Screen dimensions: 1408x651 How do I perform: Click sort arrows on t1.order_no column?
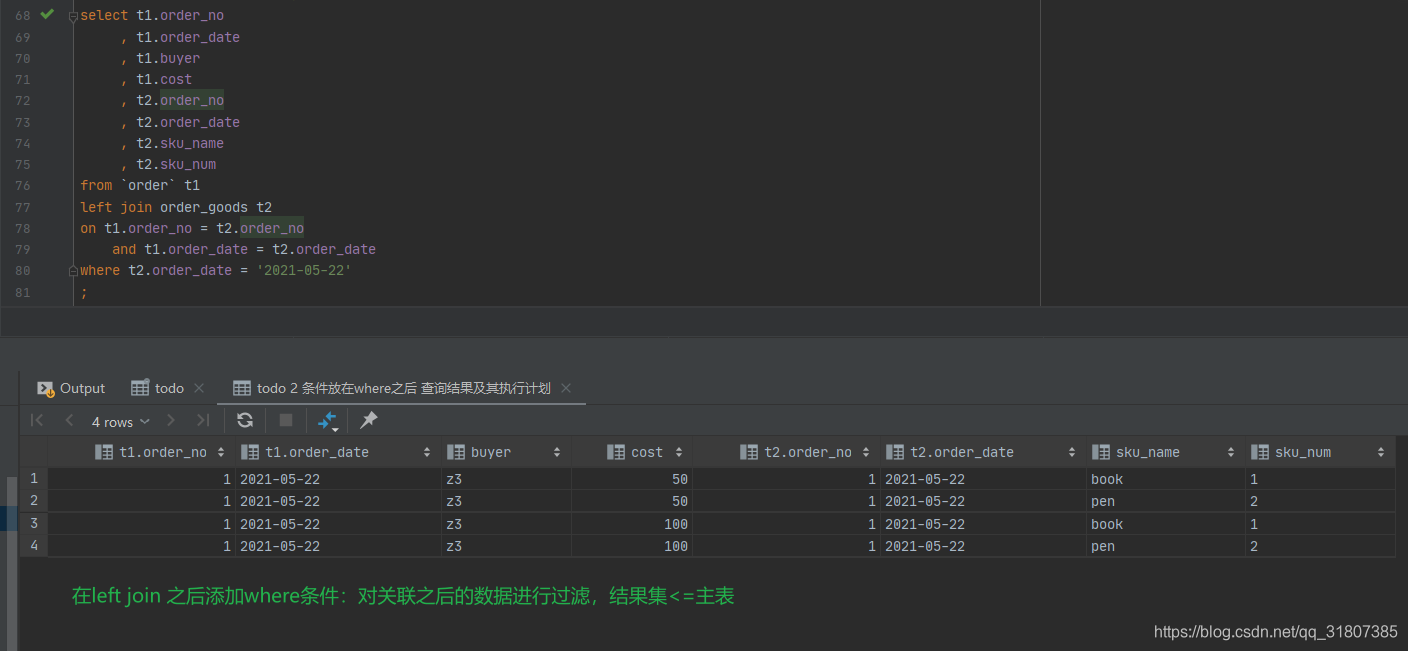click(221, 453)
